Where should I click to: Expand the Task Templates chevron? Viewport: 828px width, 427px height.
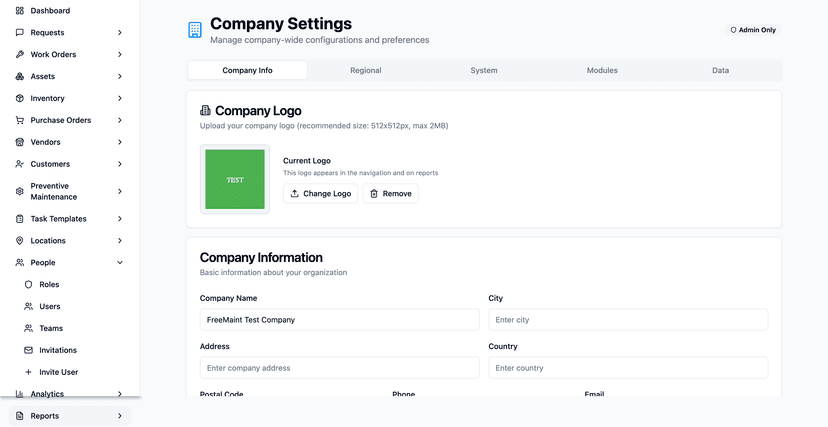pyautogui.click(x=120, y=219)
